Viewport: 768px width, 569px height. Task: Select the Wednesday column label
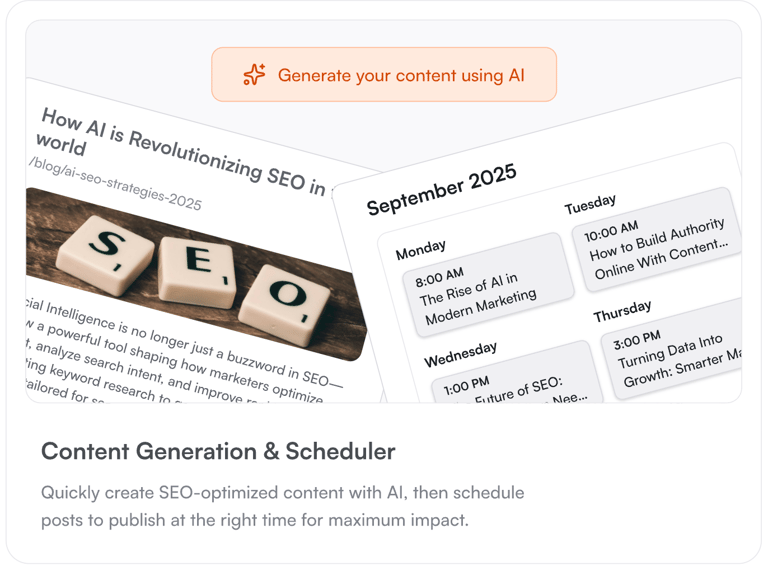coord(460,354)
